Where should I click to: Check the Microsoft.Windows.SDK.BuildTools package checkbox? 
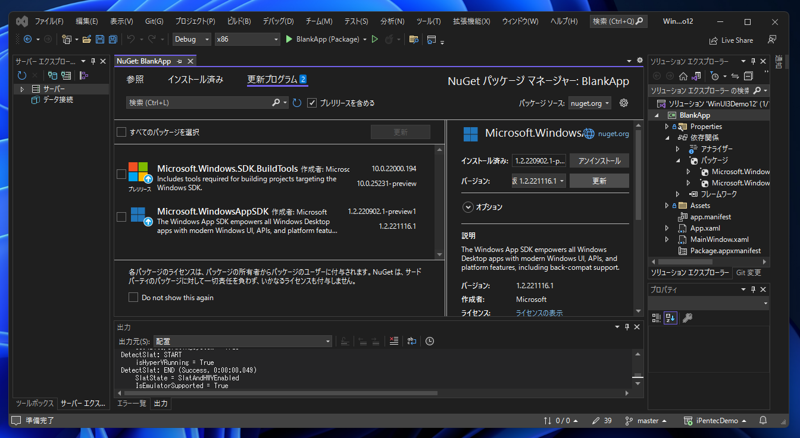click(x=121, y=174)
